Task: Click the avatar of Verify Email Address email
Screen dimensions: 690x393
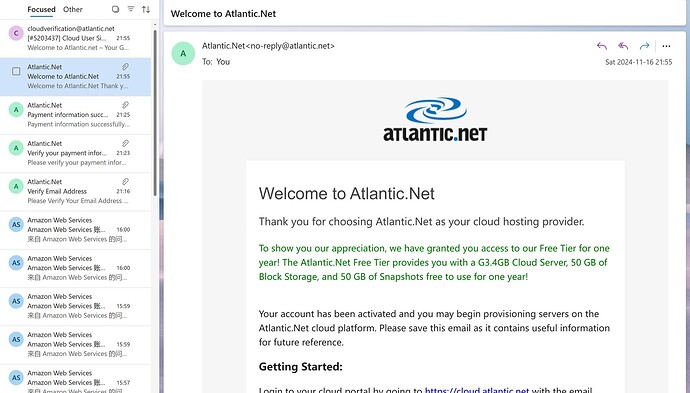Action: pyautogui.click(x=16, y=186)
